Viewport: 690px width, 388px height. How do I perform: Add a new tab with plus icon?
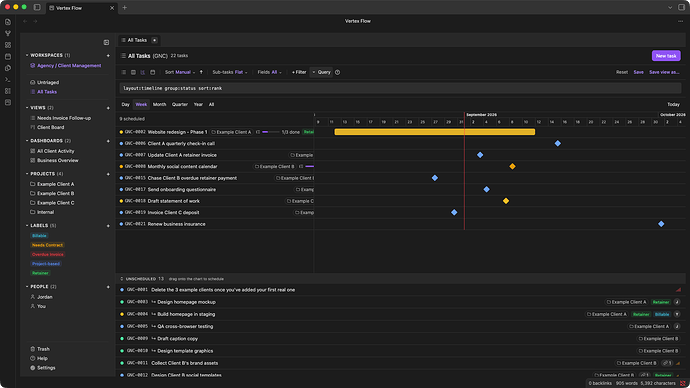click(x=125, y=7)
